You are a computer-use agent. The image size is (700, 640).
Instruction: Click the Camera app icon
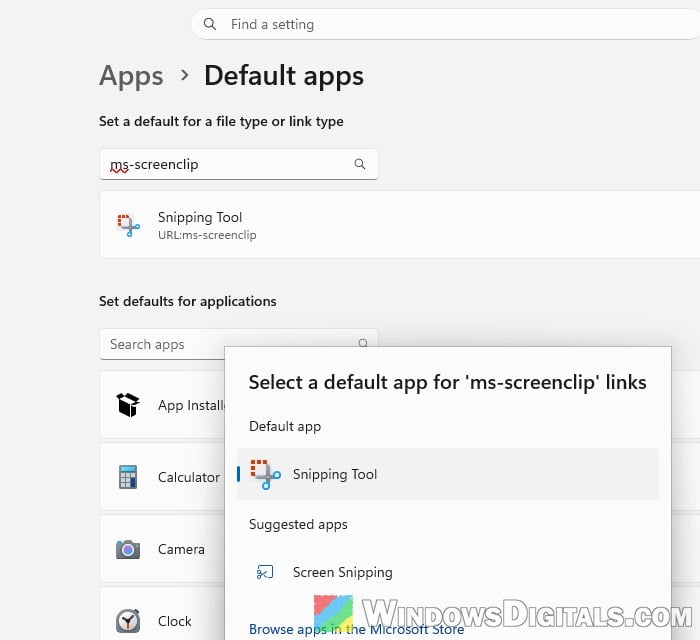[128, 549]
